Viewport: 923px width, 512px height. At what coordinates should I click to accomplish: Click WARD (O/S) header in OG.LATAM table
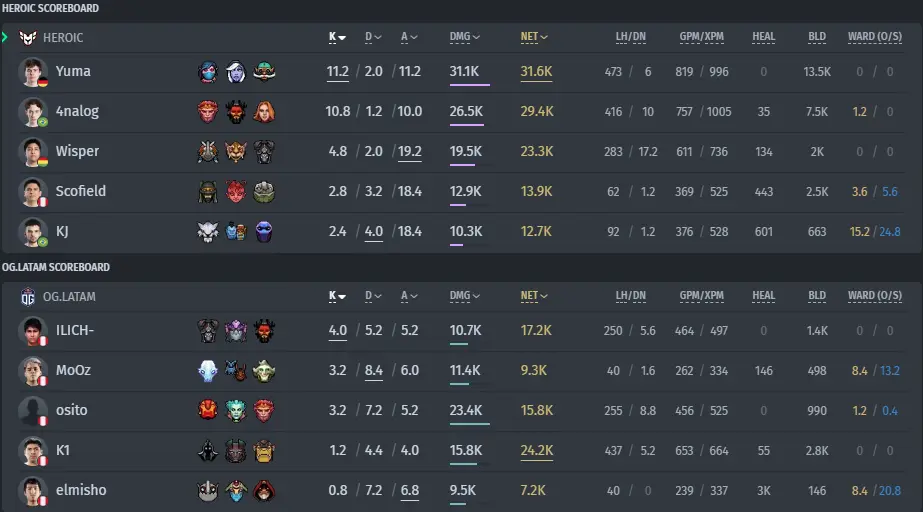click(x=875, y=296)
